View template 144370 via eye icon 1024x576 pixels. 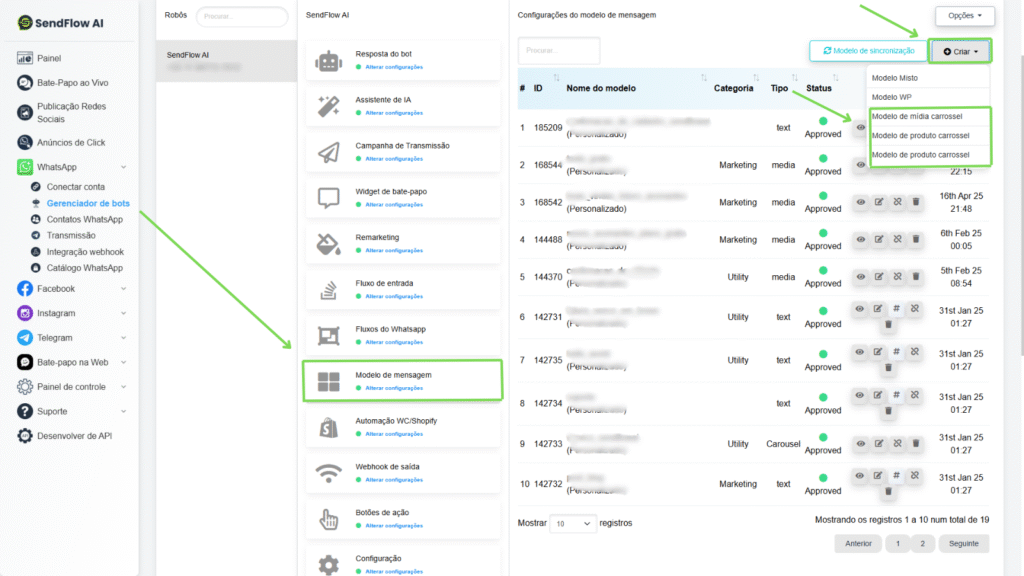(x=861, y=276)
